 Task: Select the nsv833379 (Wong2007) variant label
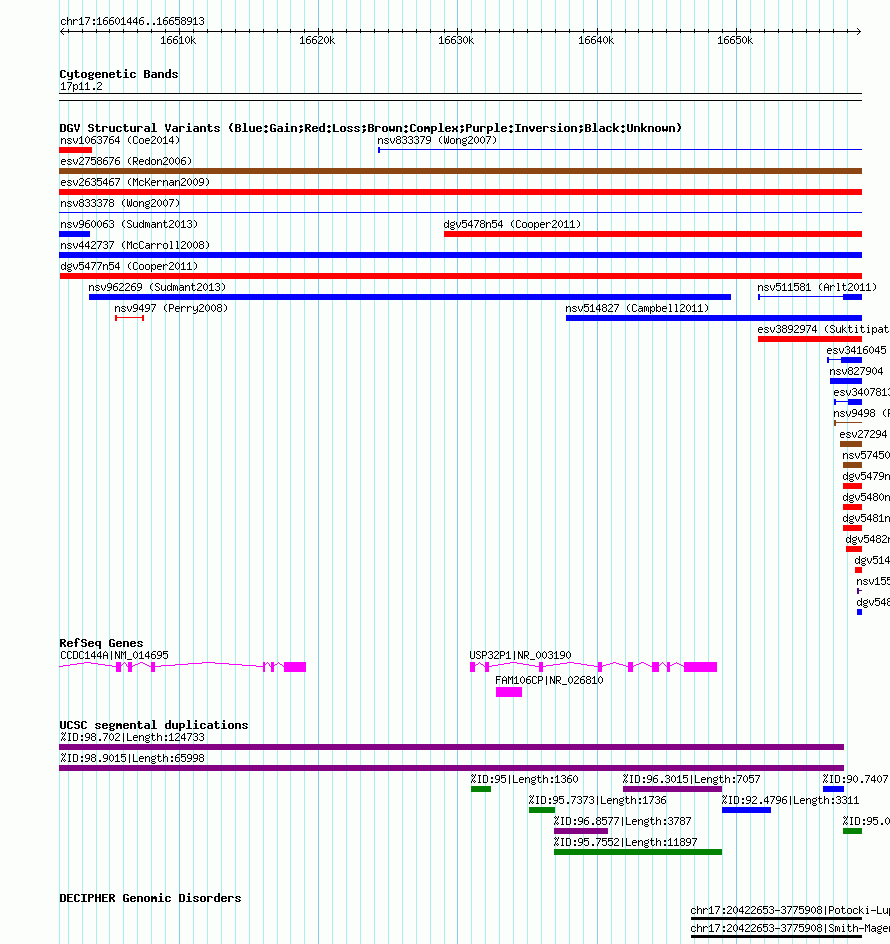[x=437, y=140]
